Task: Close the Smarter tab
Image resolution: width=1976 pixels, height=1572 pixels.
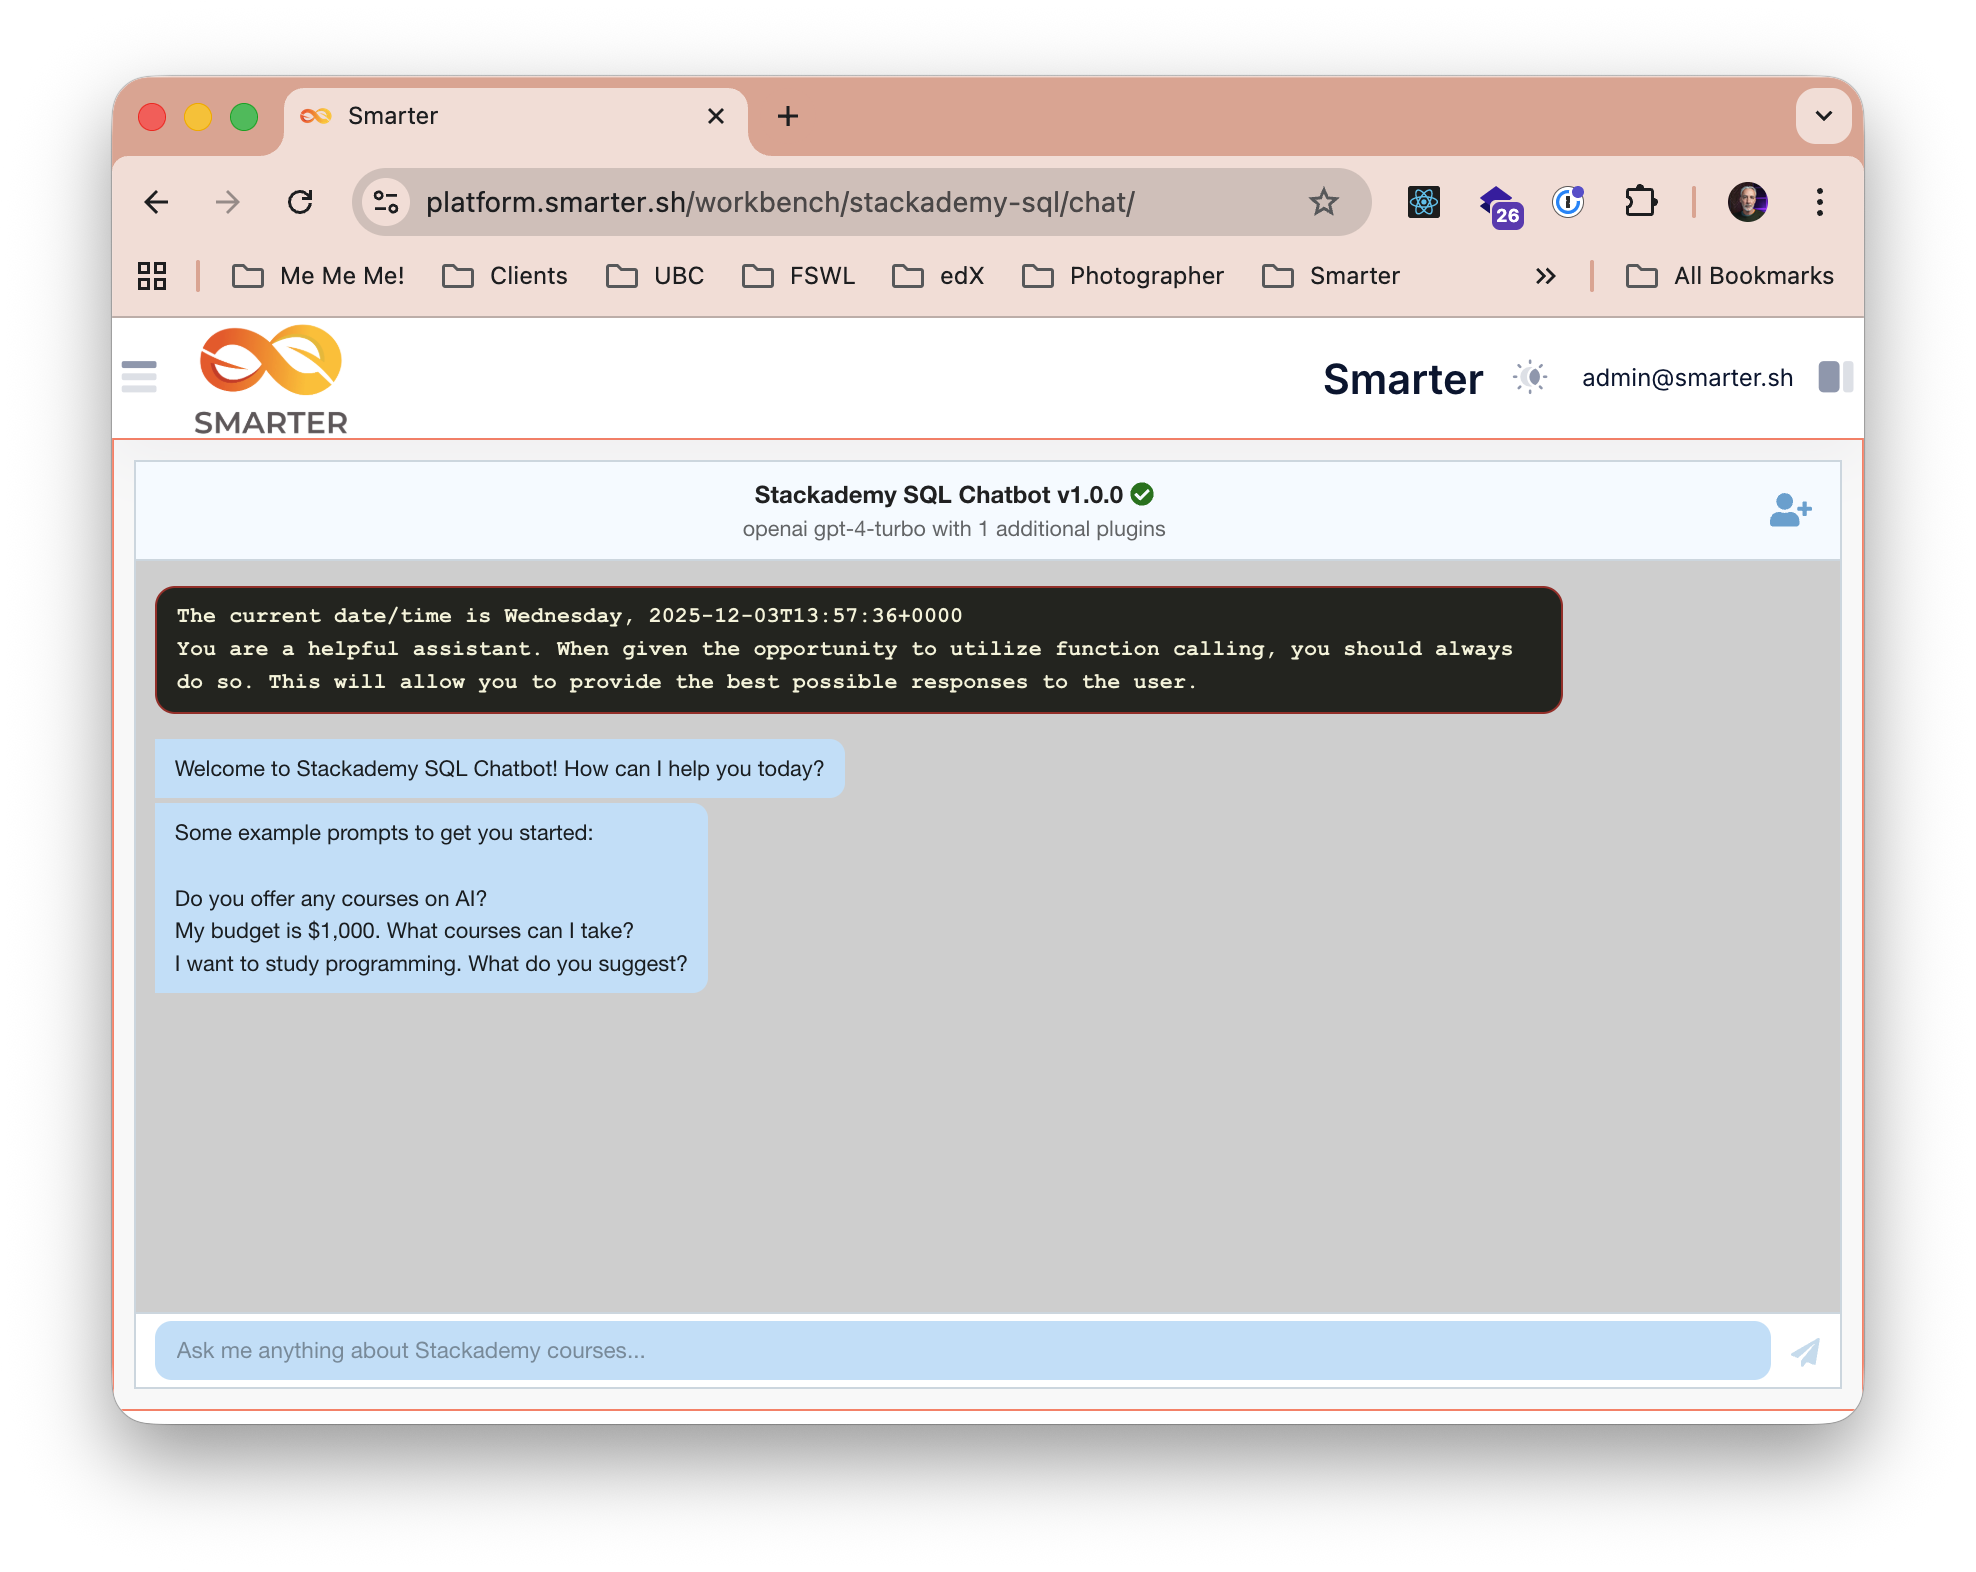Action: [716, 116]
